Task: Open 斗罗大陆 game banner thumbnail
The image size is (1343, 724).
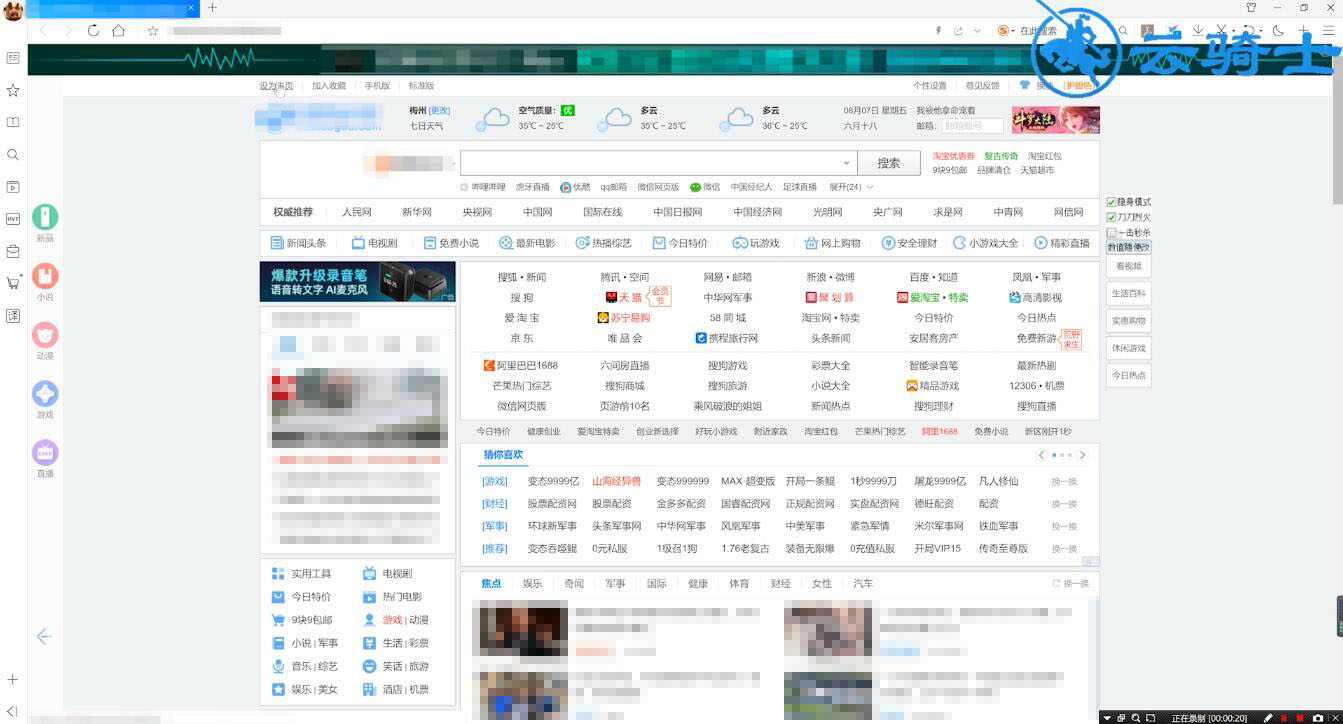Action: (x=1056, y=120)
